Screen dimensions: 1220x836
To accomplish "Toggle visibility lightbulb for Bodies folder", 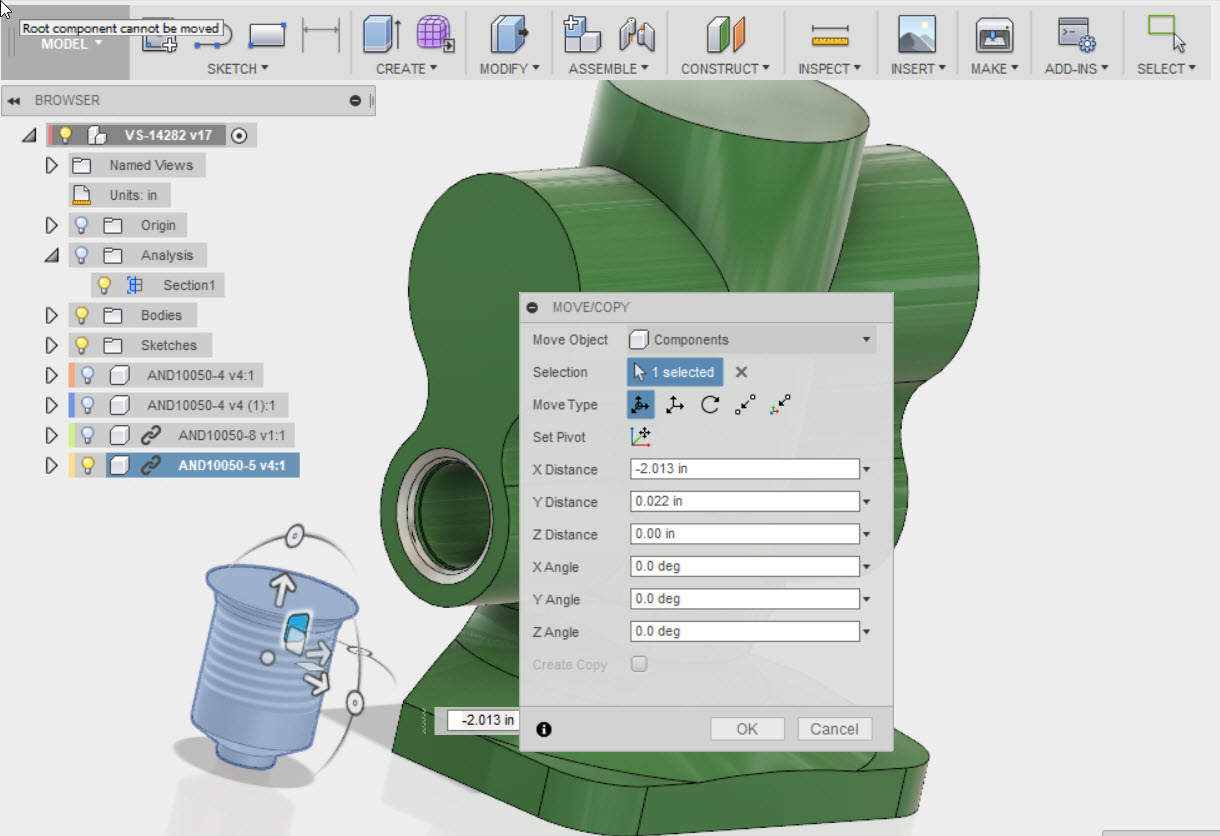I will click(x=81, y=315).
